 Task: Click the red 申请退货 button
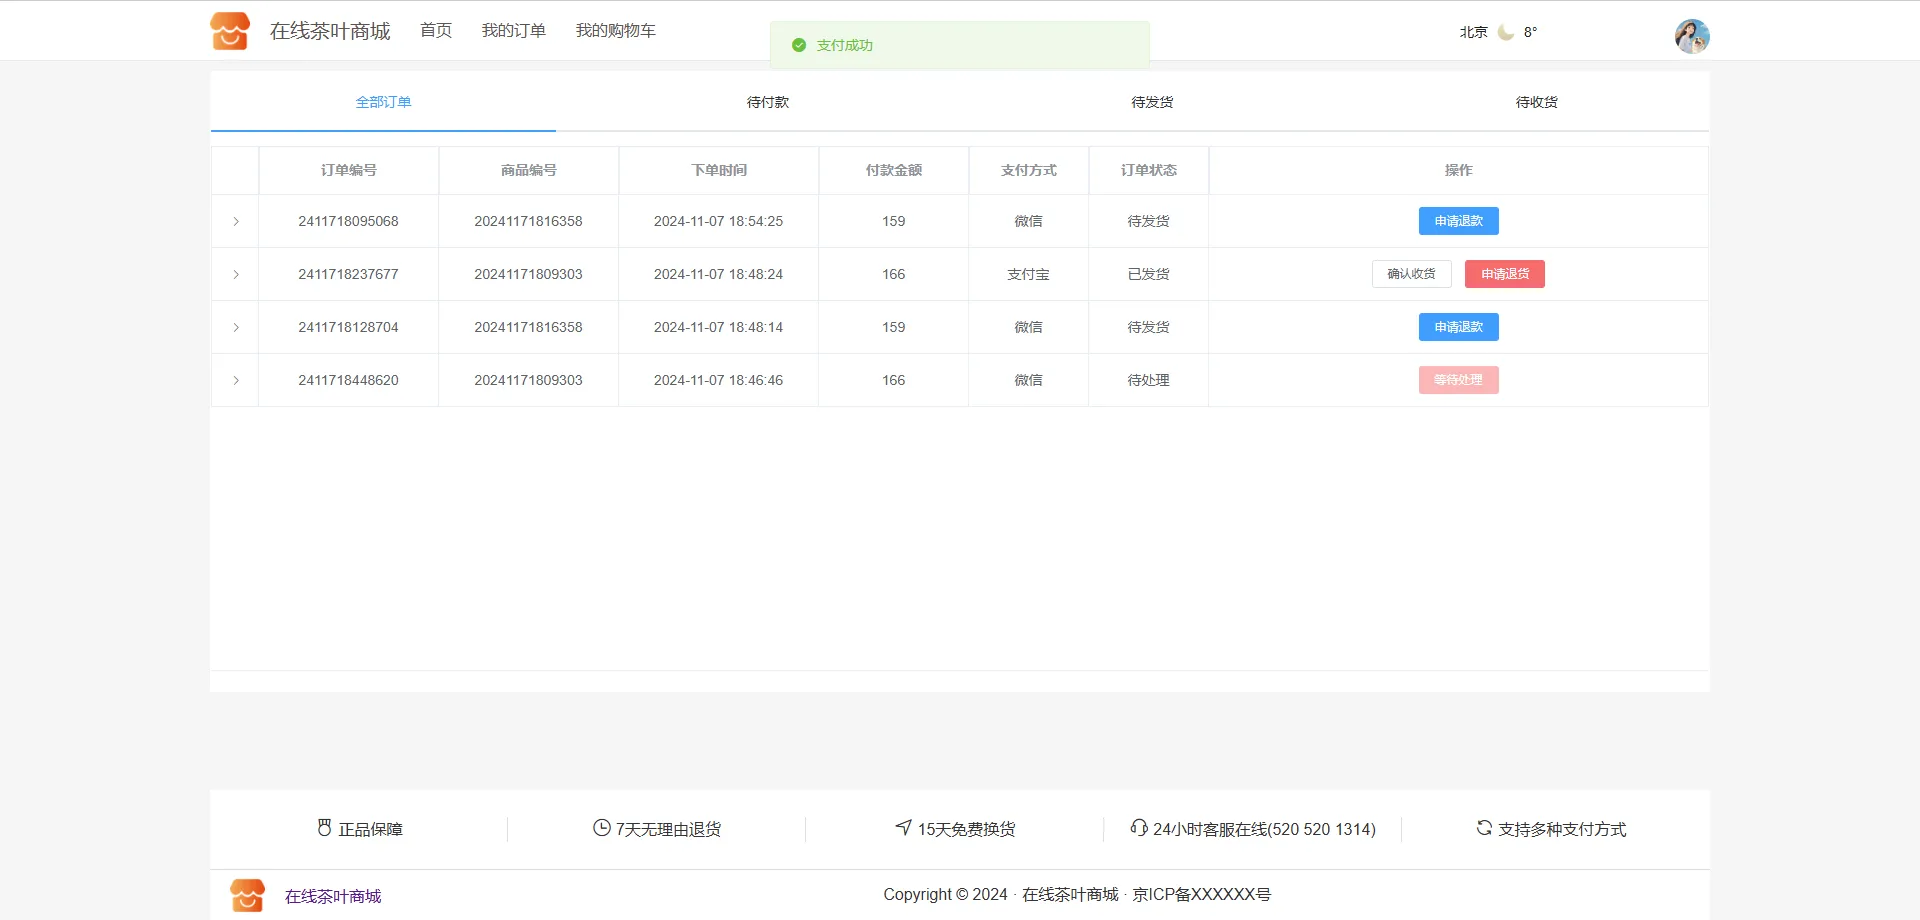(x=1504, y=274)
